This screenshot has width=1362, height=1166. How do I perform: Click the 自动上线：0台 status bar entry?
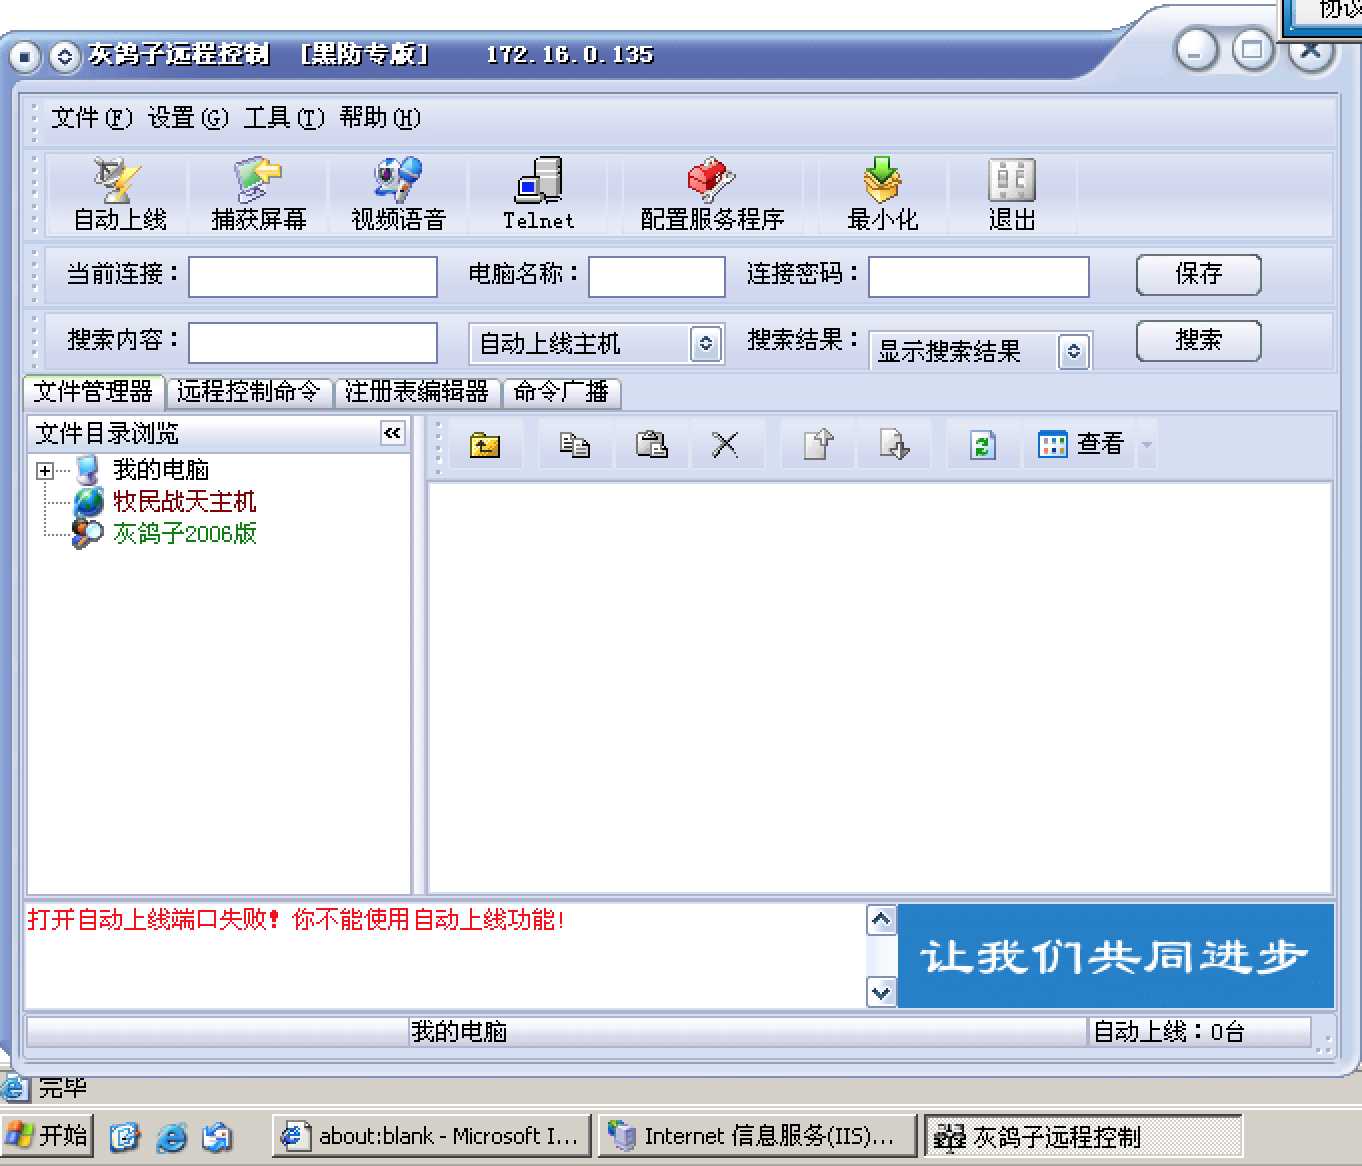click(x=1168, y=1031)
